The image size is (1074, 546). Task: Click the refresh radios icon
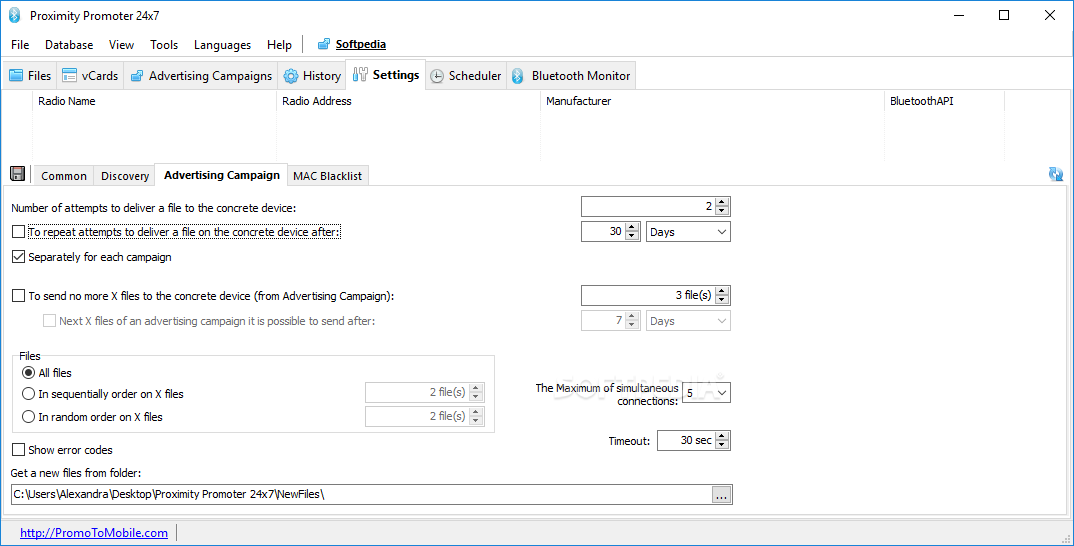[1056, 174]
